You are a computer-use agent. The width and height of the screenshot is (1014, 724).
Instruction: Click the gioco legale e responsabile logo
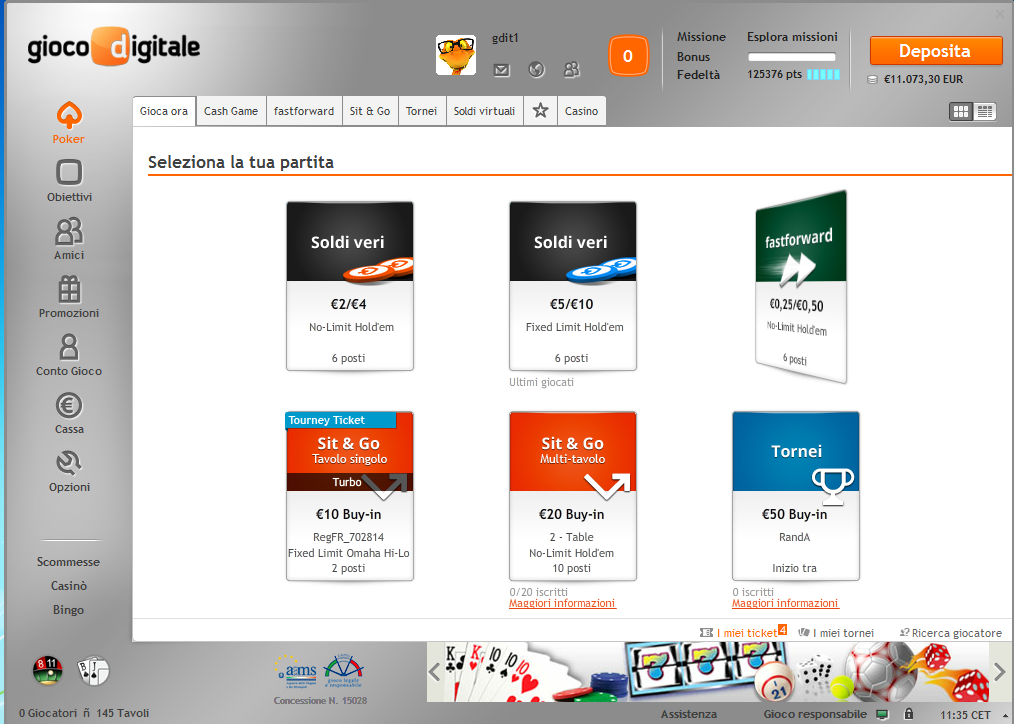pos(343,670)
